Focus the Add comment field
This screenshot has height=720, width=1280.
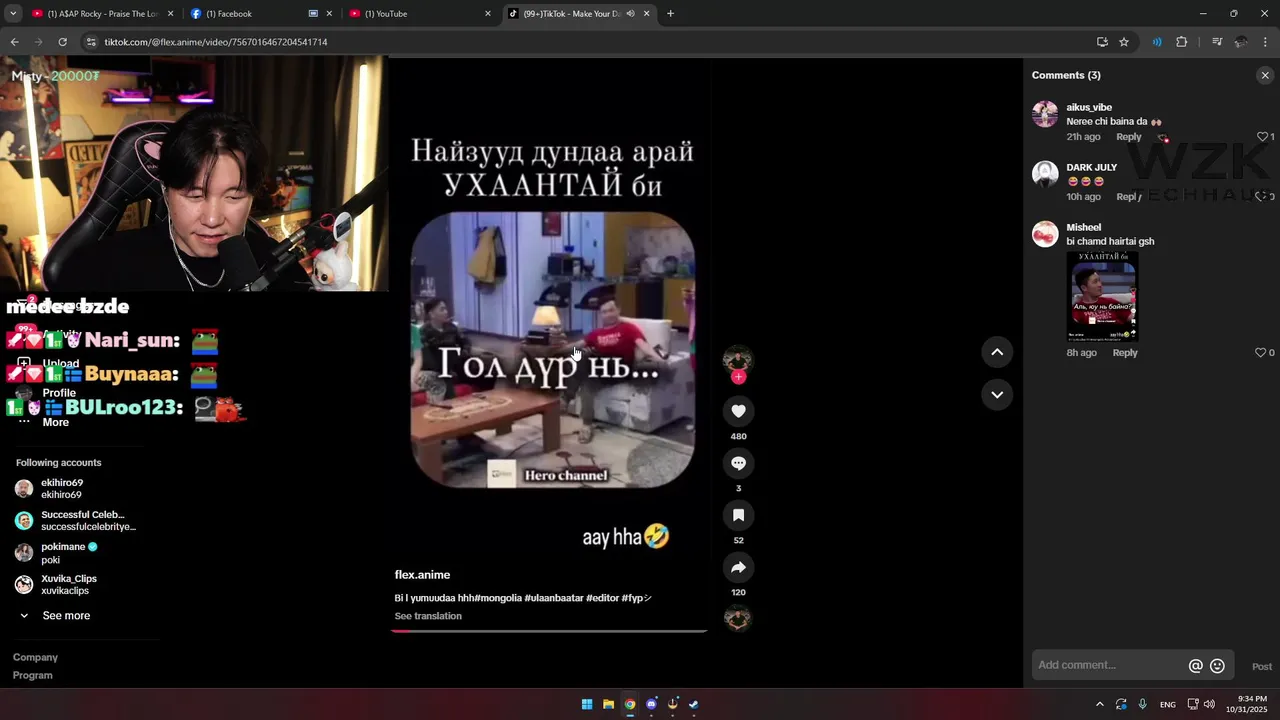click(1108, 665)
